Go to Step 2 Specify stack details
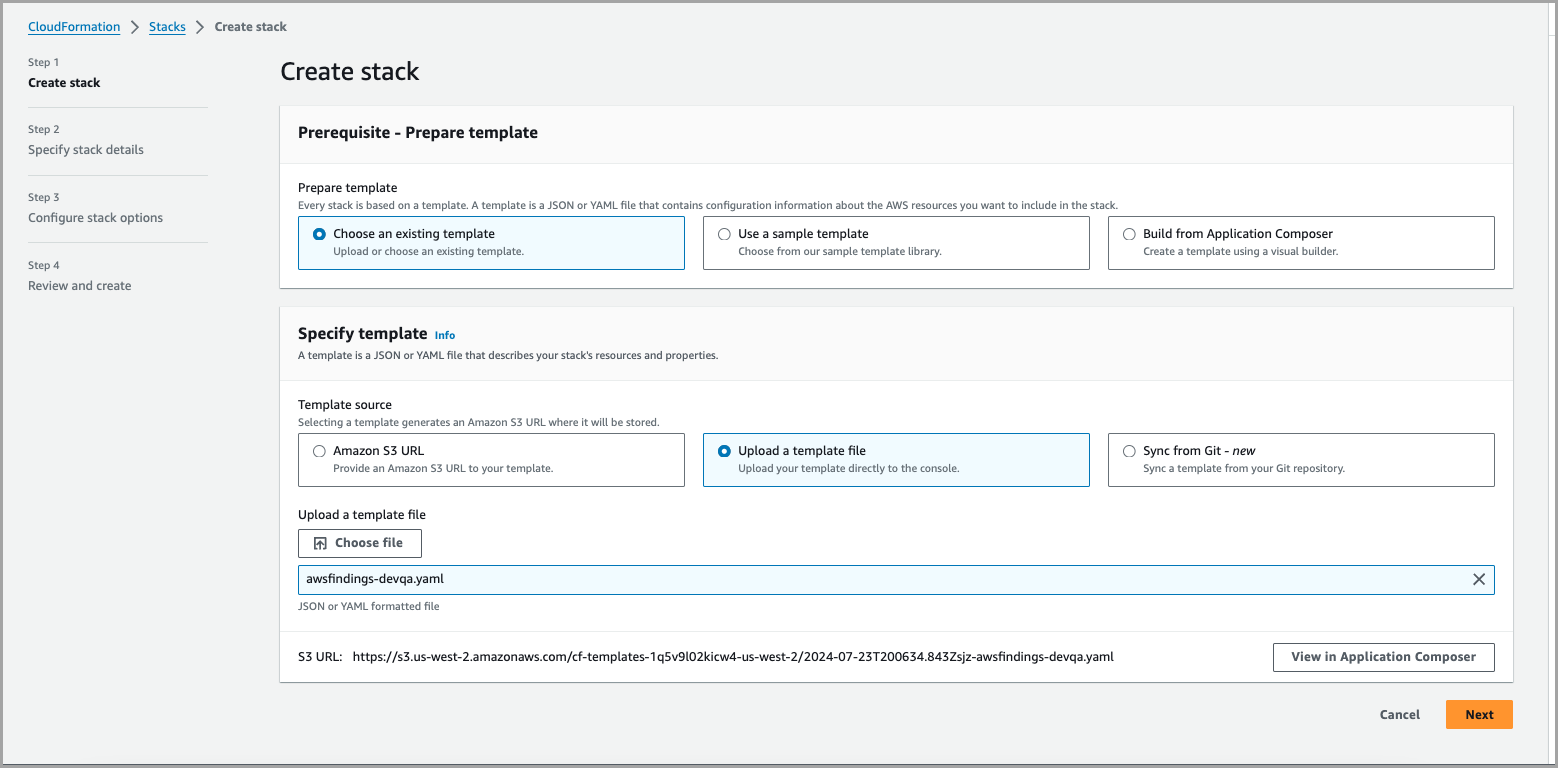The width and height of the screenshot is (1558, 768). 85,149
